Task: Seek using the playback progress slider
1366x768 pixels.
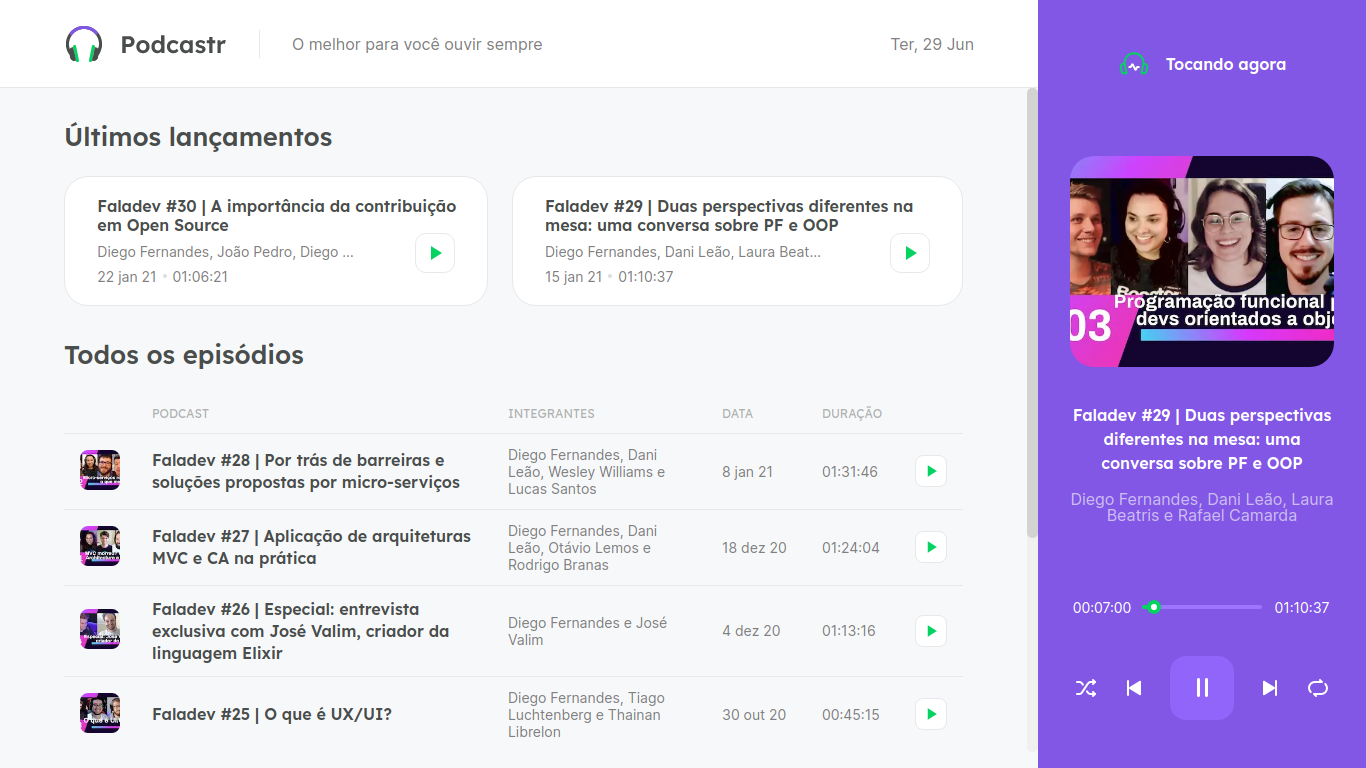Action: [1202, 607]
